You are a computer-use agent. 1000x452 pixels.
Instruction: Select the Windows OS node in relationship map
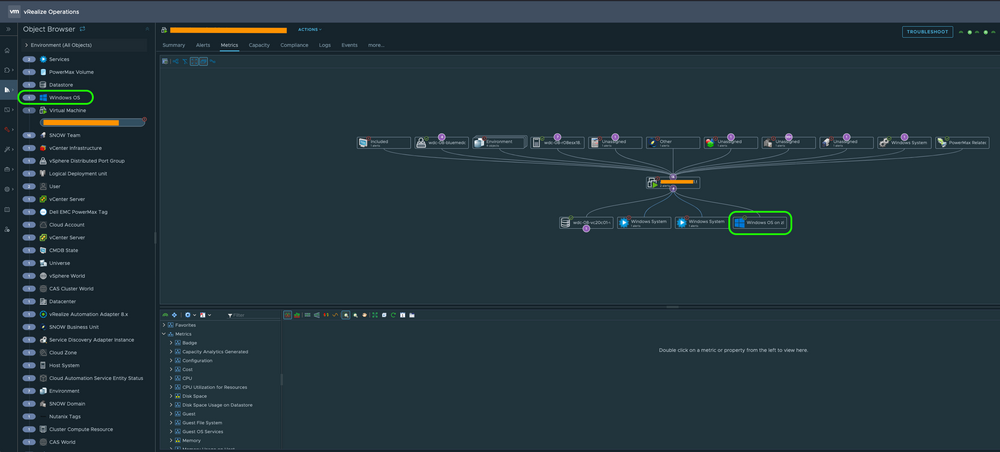(x=760, y=222)
